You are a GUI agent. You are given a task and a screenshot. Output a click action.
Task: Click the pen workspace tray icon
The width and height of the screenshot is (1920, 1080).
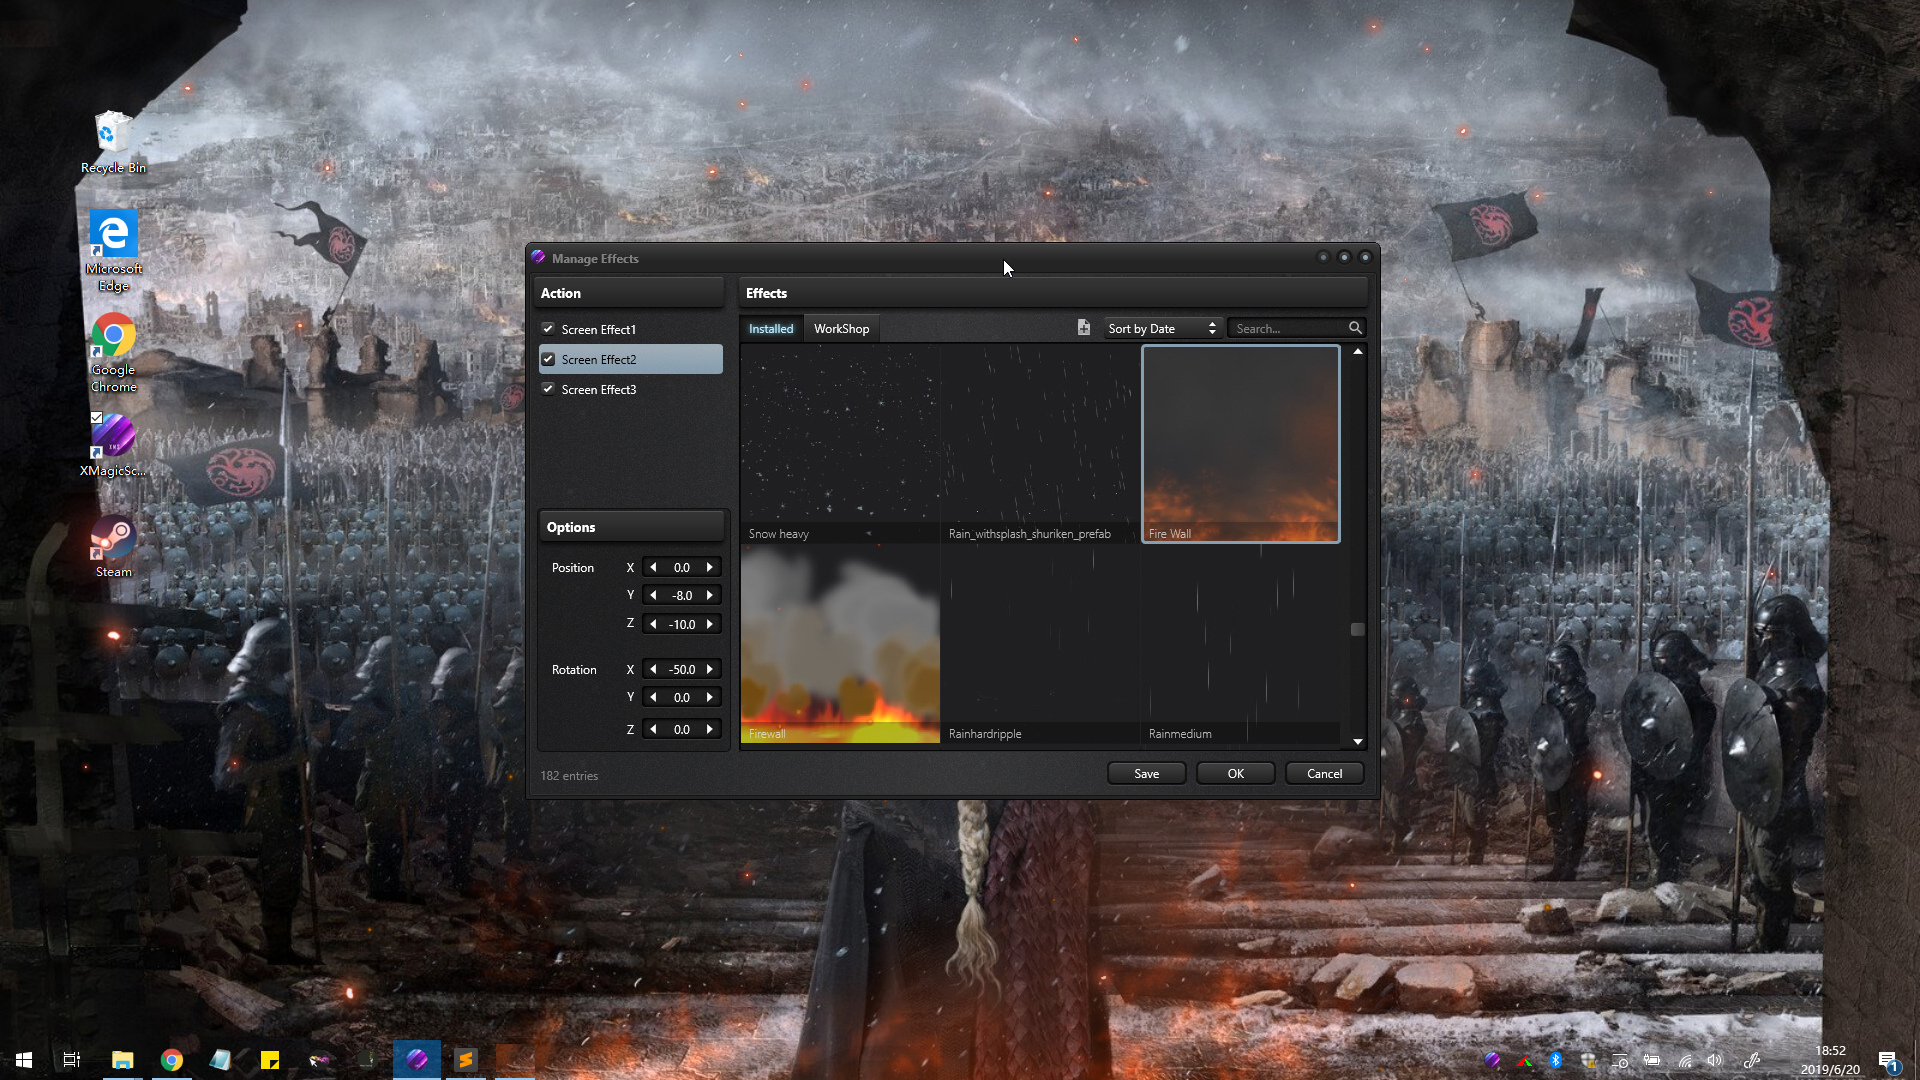1751,1060
